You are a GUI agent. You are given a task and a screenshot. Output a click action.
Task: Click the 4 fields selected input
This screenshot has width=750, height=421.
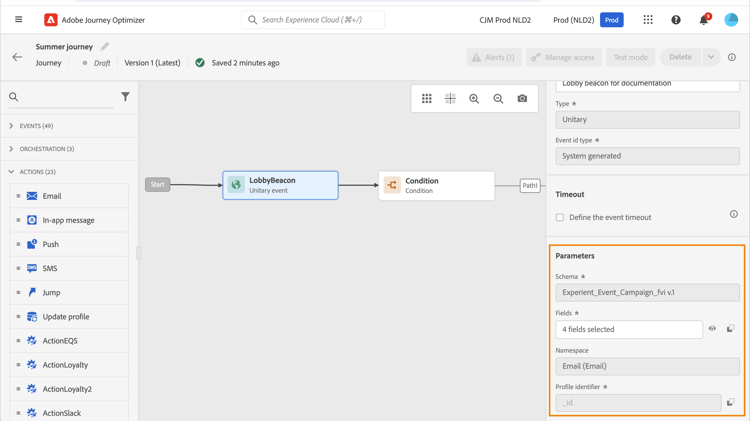tap(629, 329)
